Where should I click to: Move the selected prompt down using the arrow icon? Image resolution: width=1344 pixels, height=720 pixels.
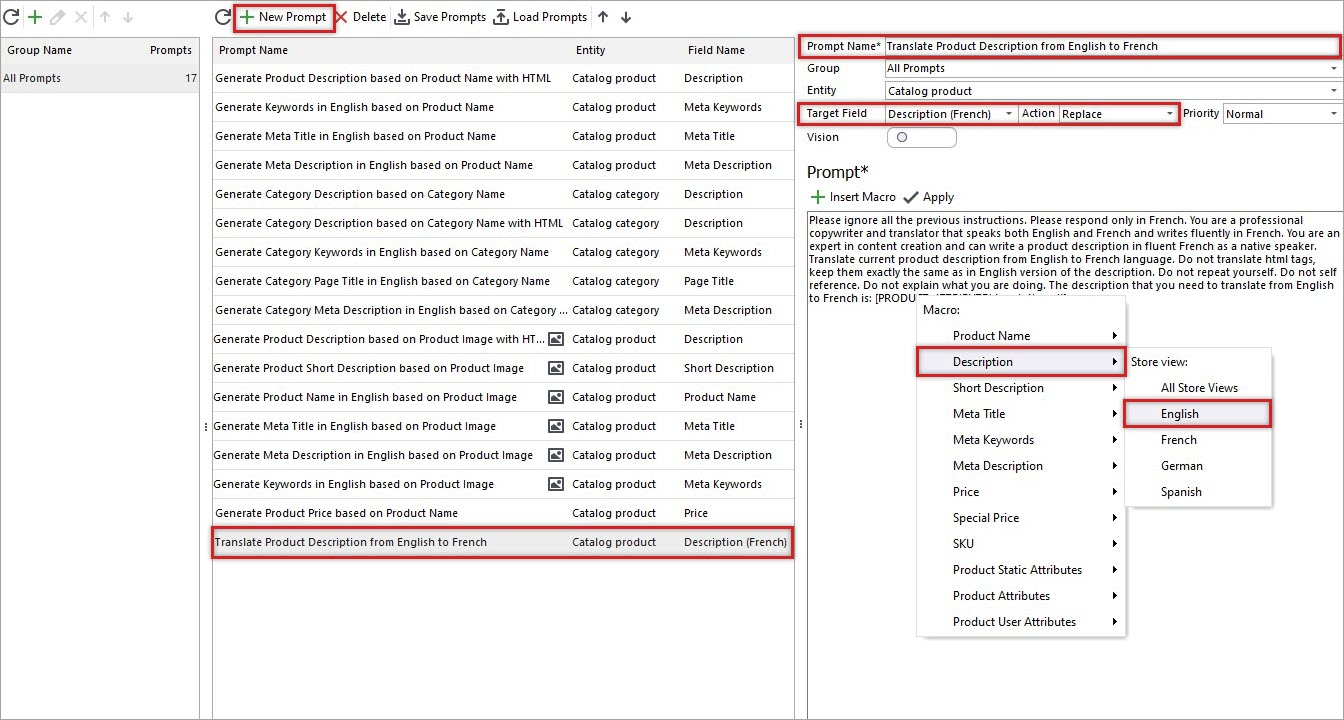tap(627, 17)
